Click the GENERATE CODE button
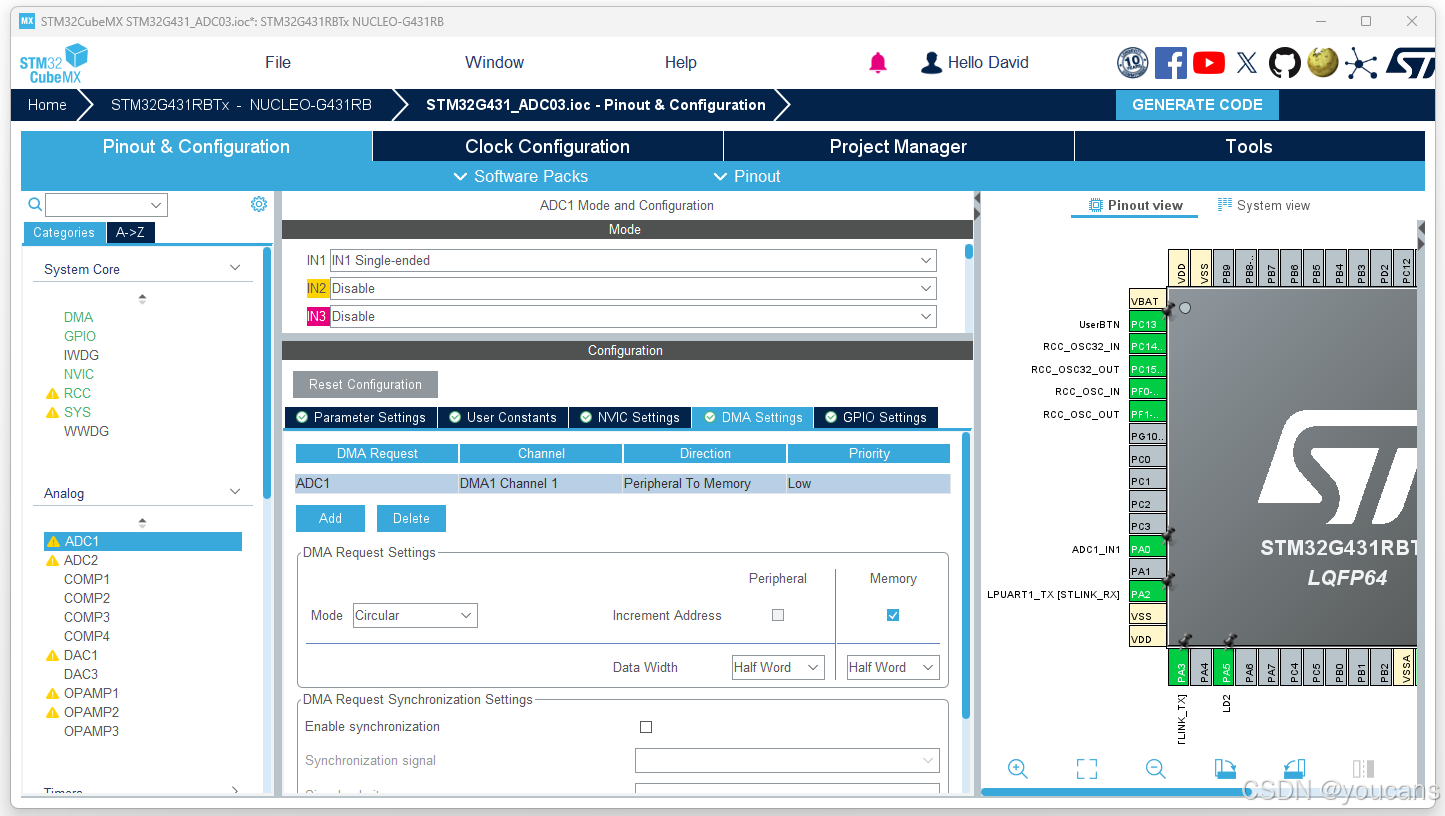This screenshot has height=816, width=1445. click(x=1197, y=105)
